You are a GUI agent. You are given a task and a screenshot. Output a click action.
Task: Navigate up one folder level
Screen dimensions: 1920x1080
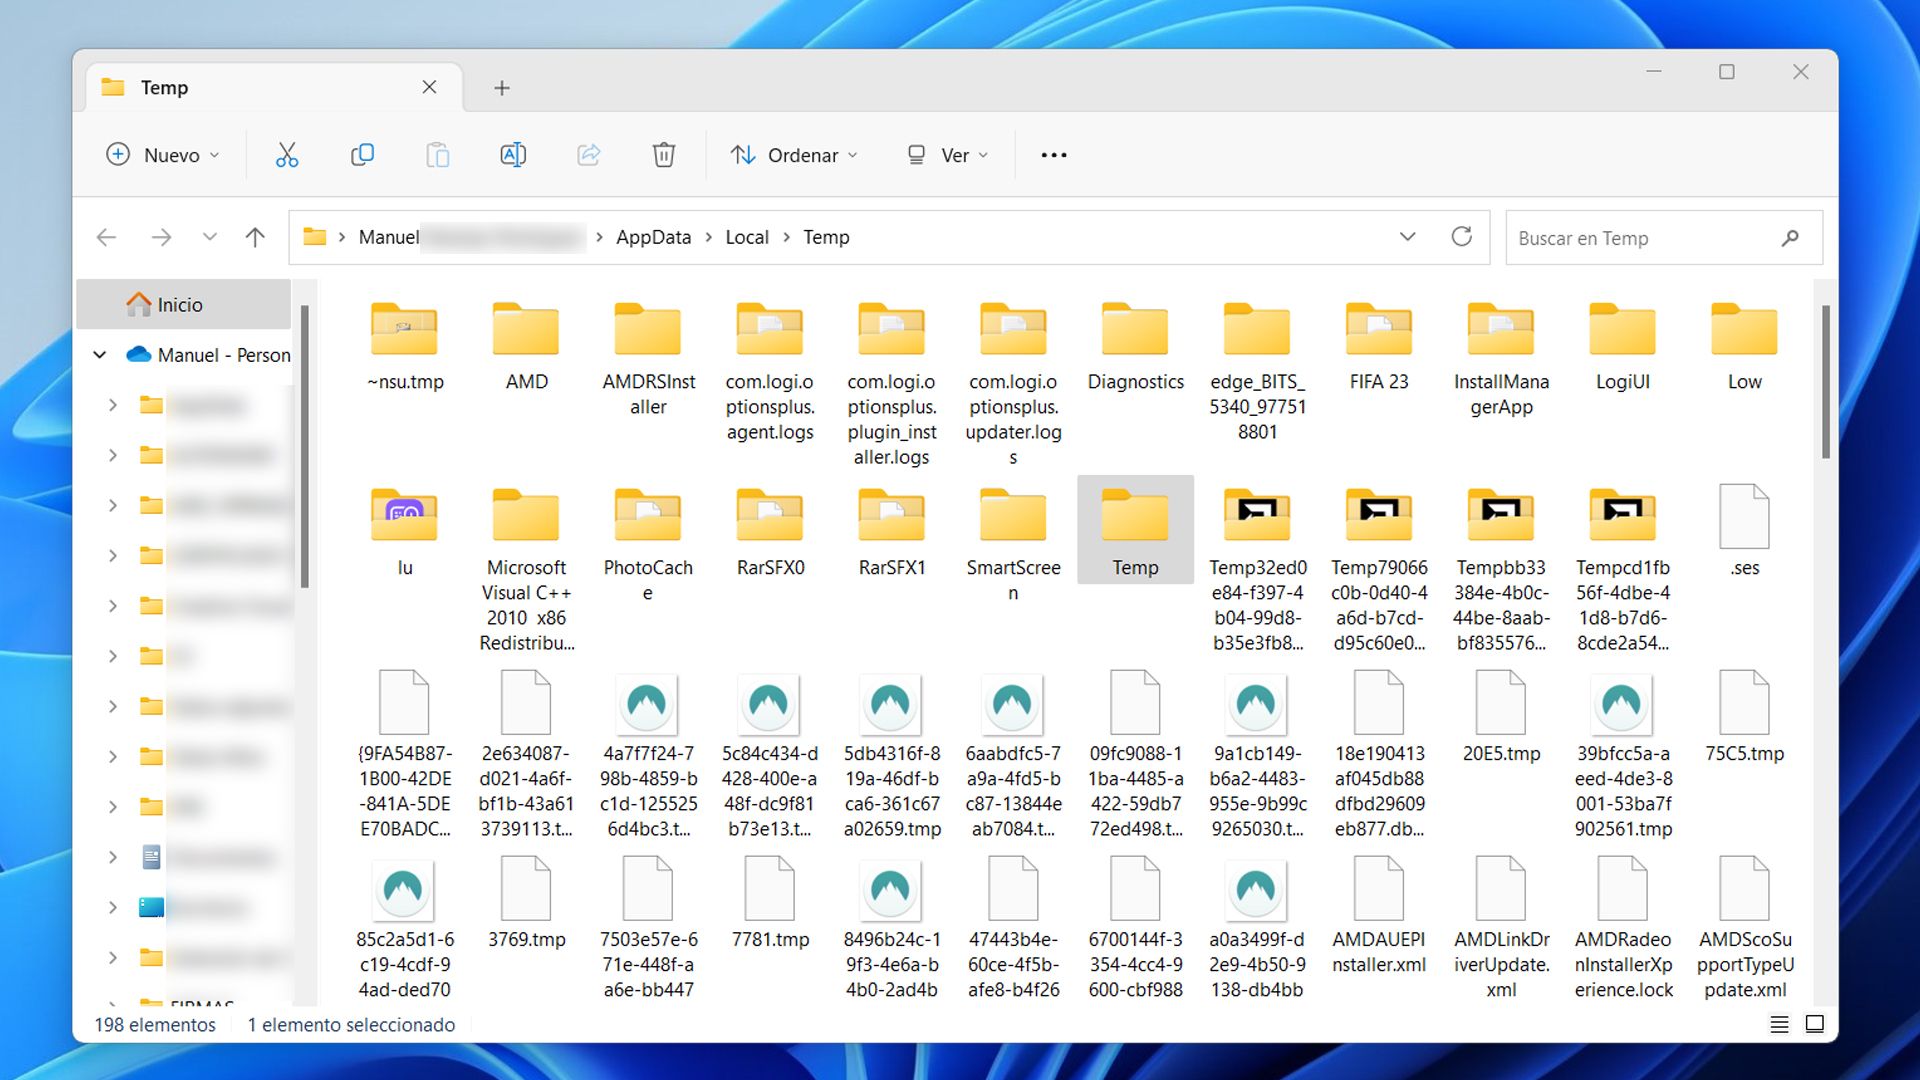pos(256,237)
